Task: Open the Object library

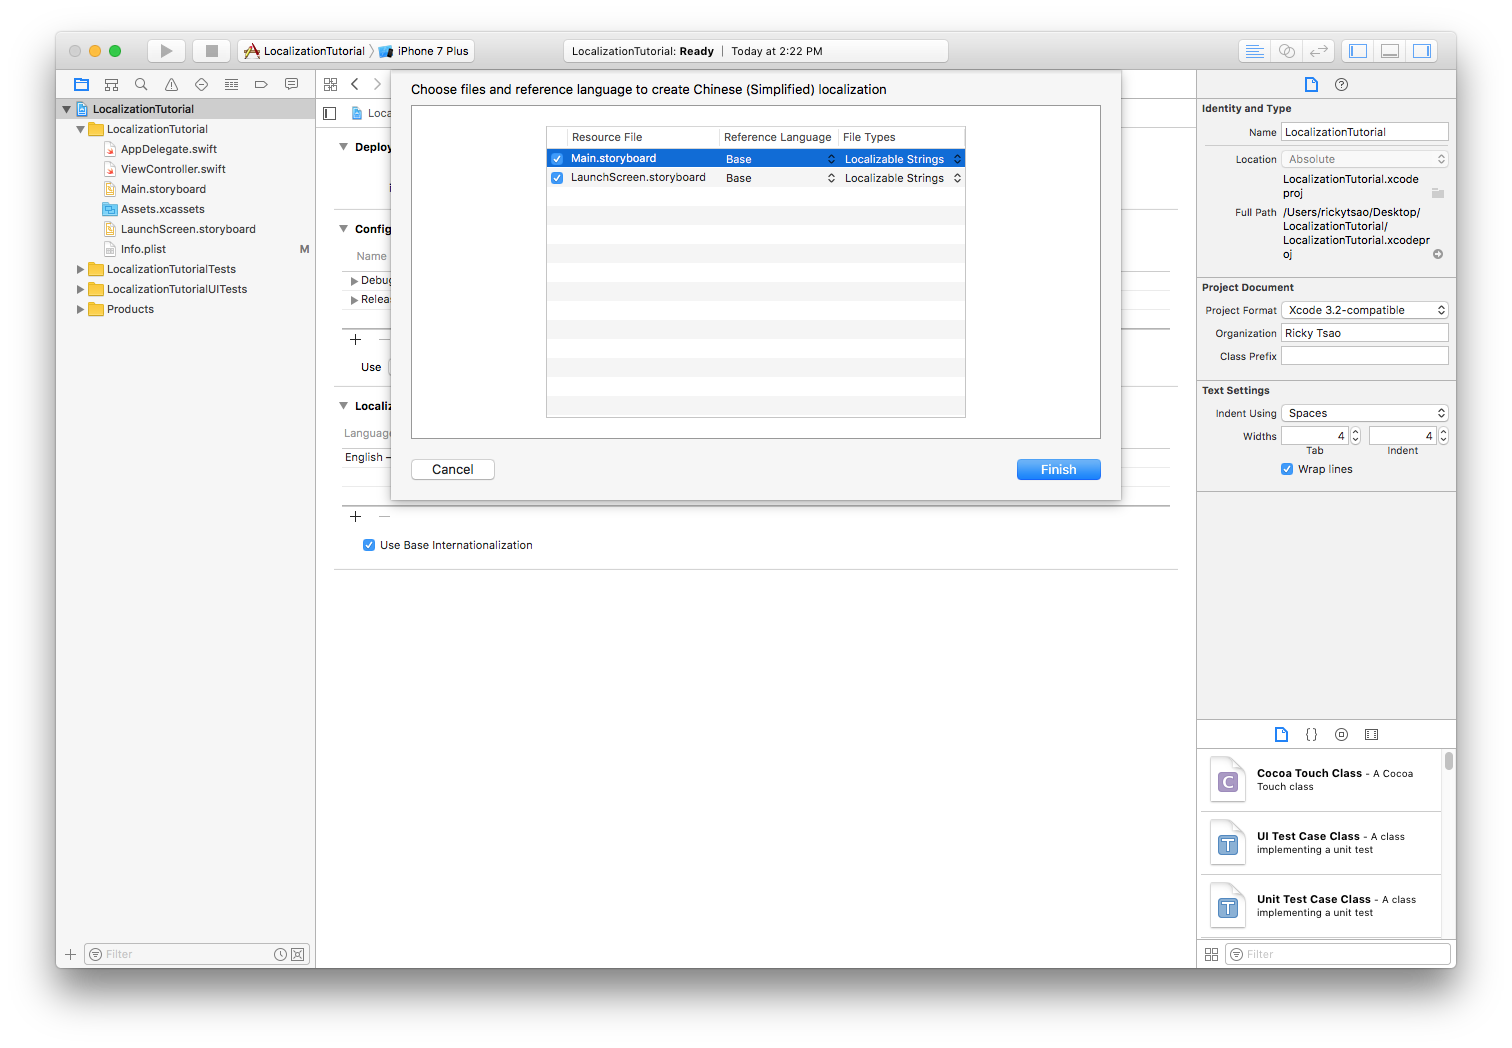Action: pyautogui.click(x=1341, y=735)
